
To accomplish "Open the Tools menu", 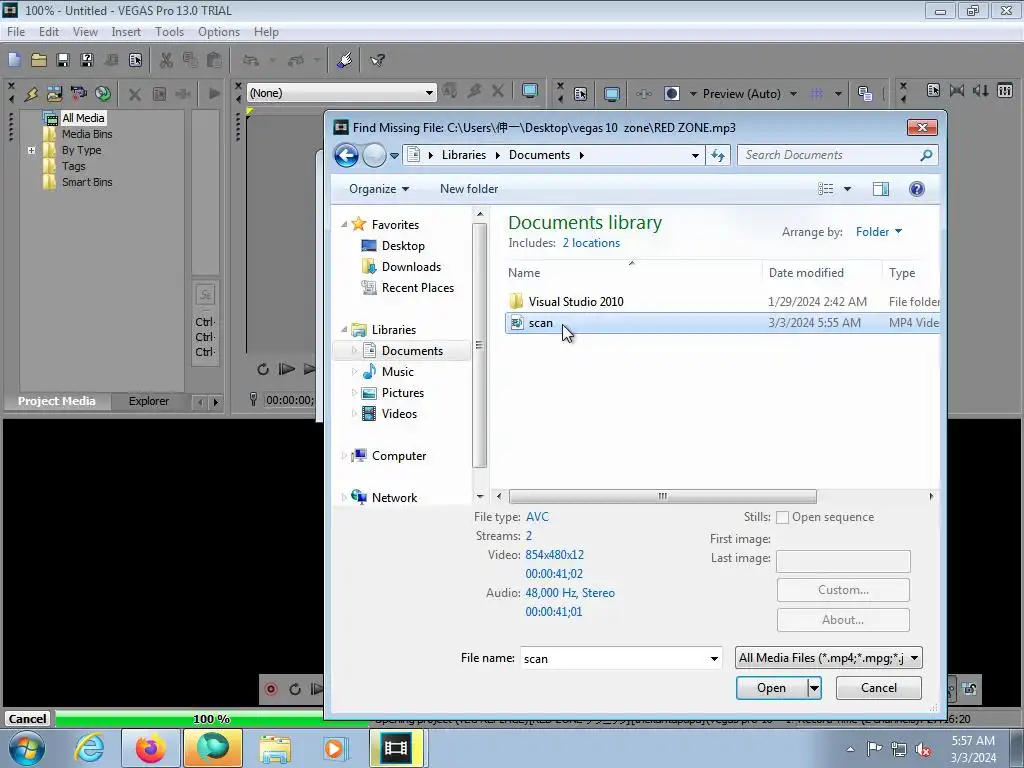I will (169, 32).
